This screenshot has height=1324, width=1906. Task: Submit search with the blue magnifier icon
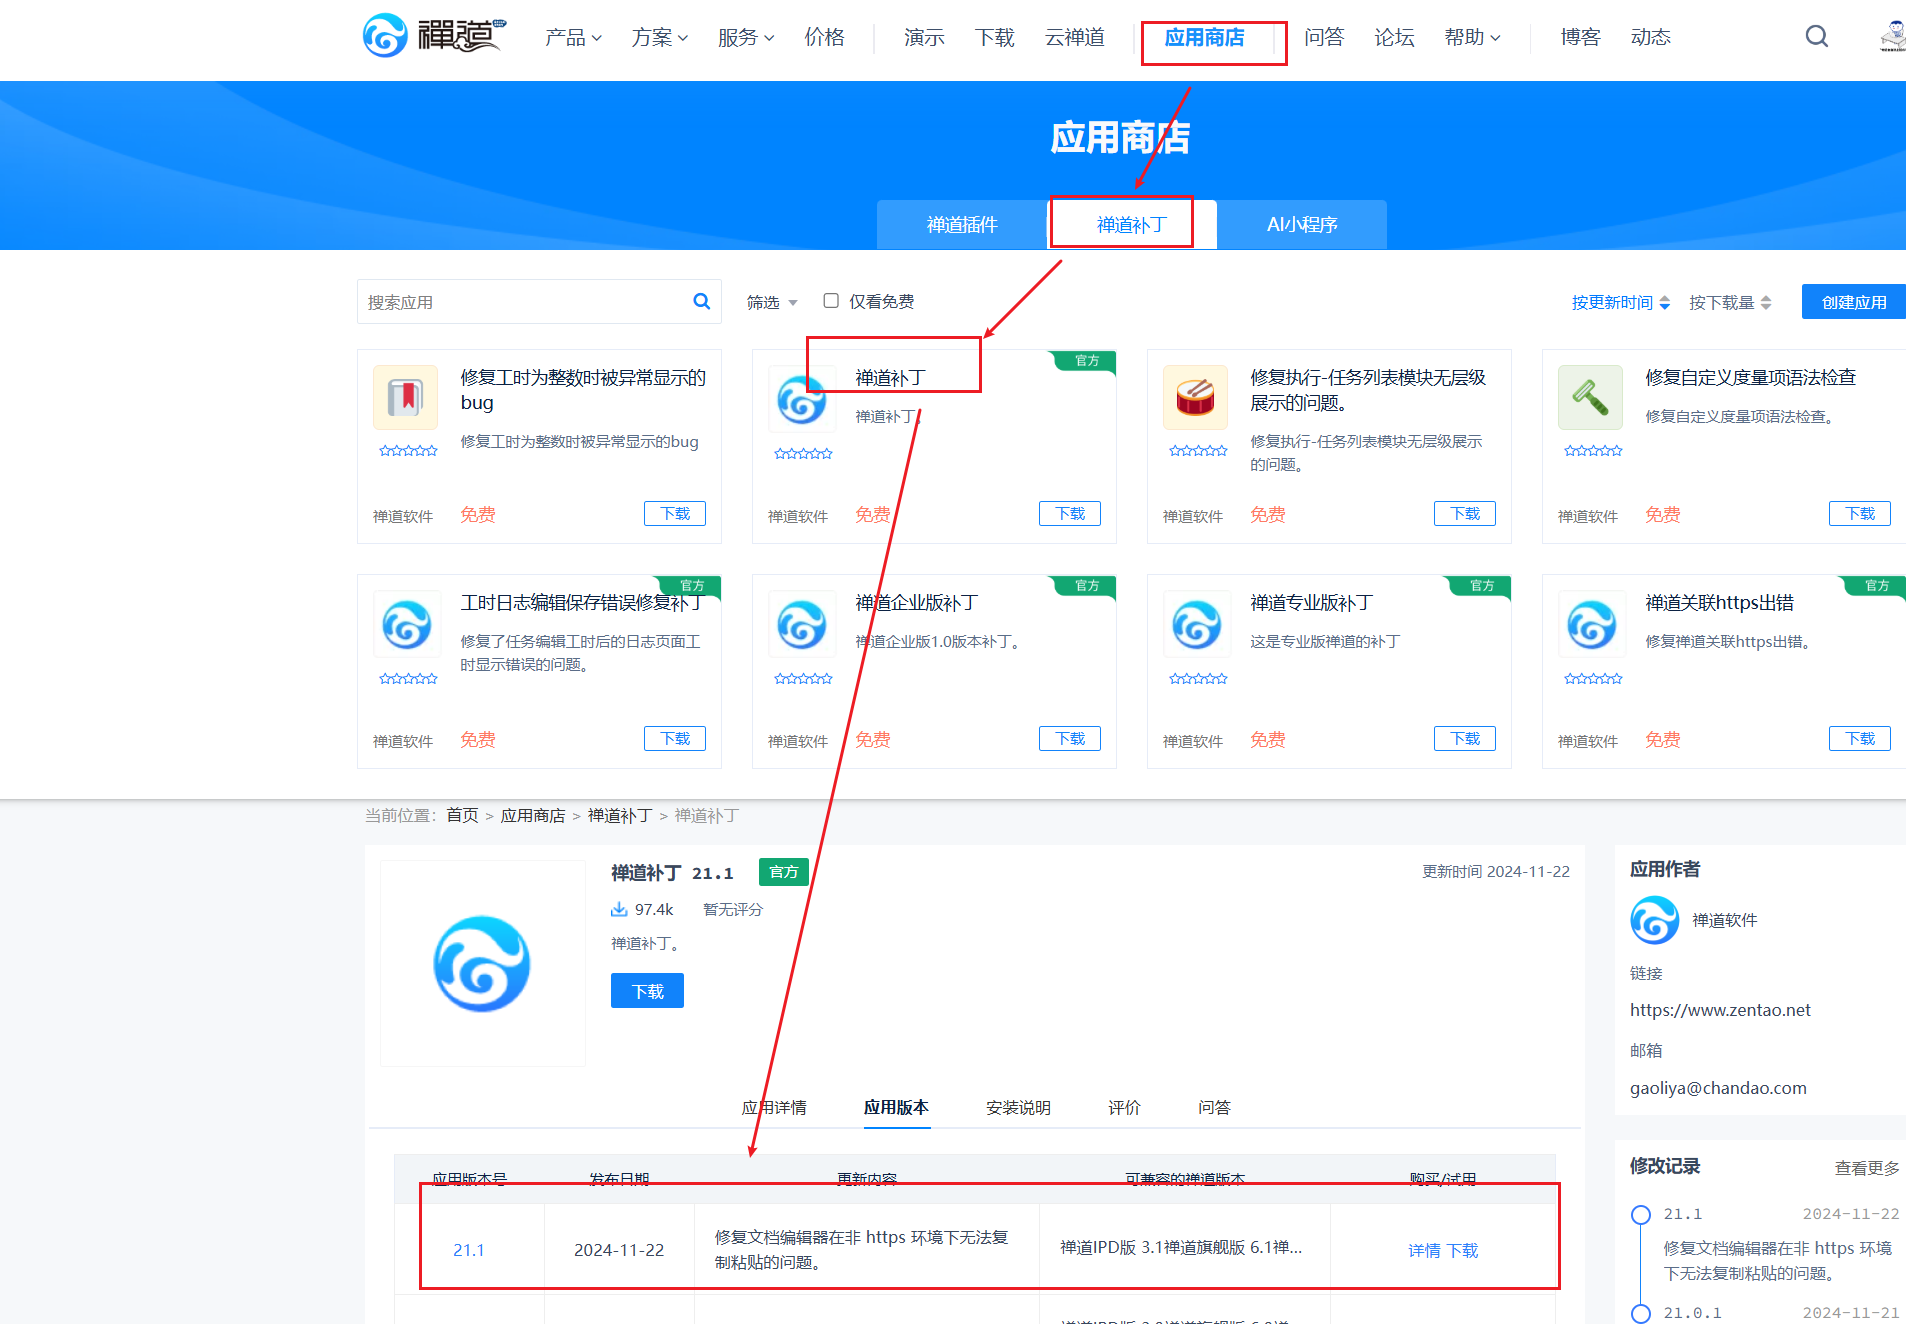pos(701,301)
